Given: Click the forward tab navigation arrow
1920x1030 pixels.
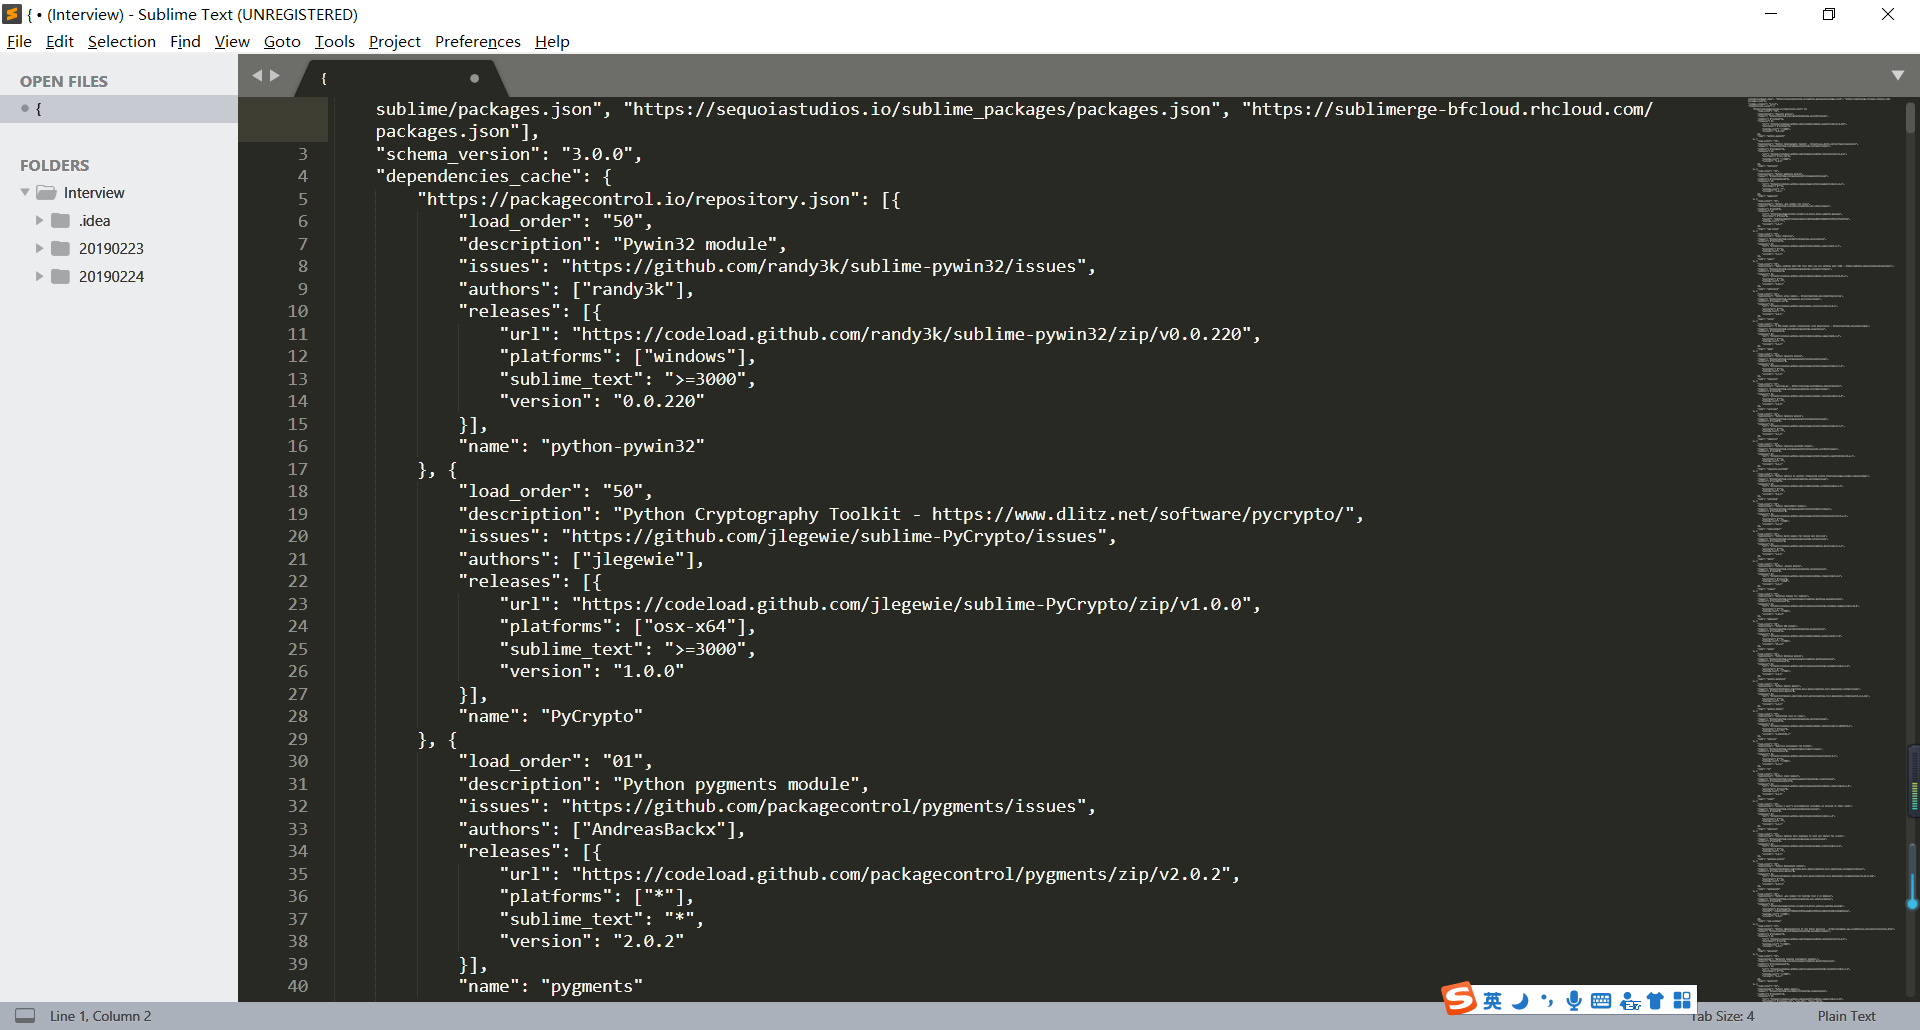Looking at the screenshot, I should pos(276,74).
